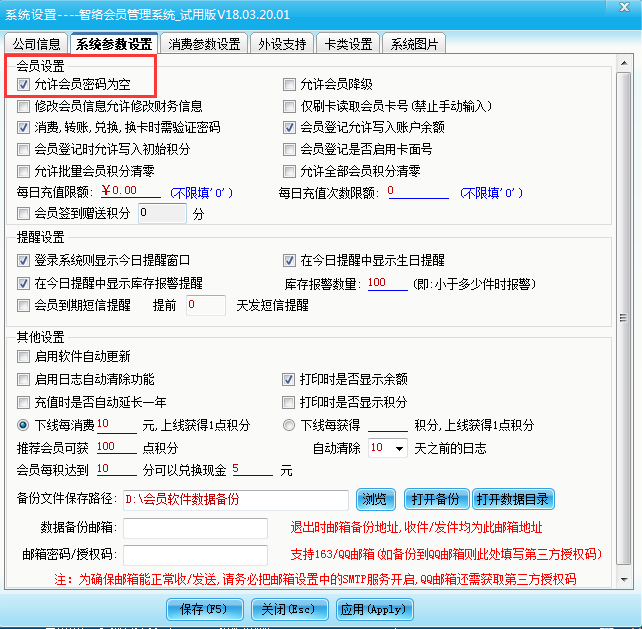
Task: Check 会员登记时允许写入初始积分
Action: [x=23, y=149]
